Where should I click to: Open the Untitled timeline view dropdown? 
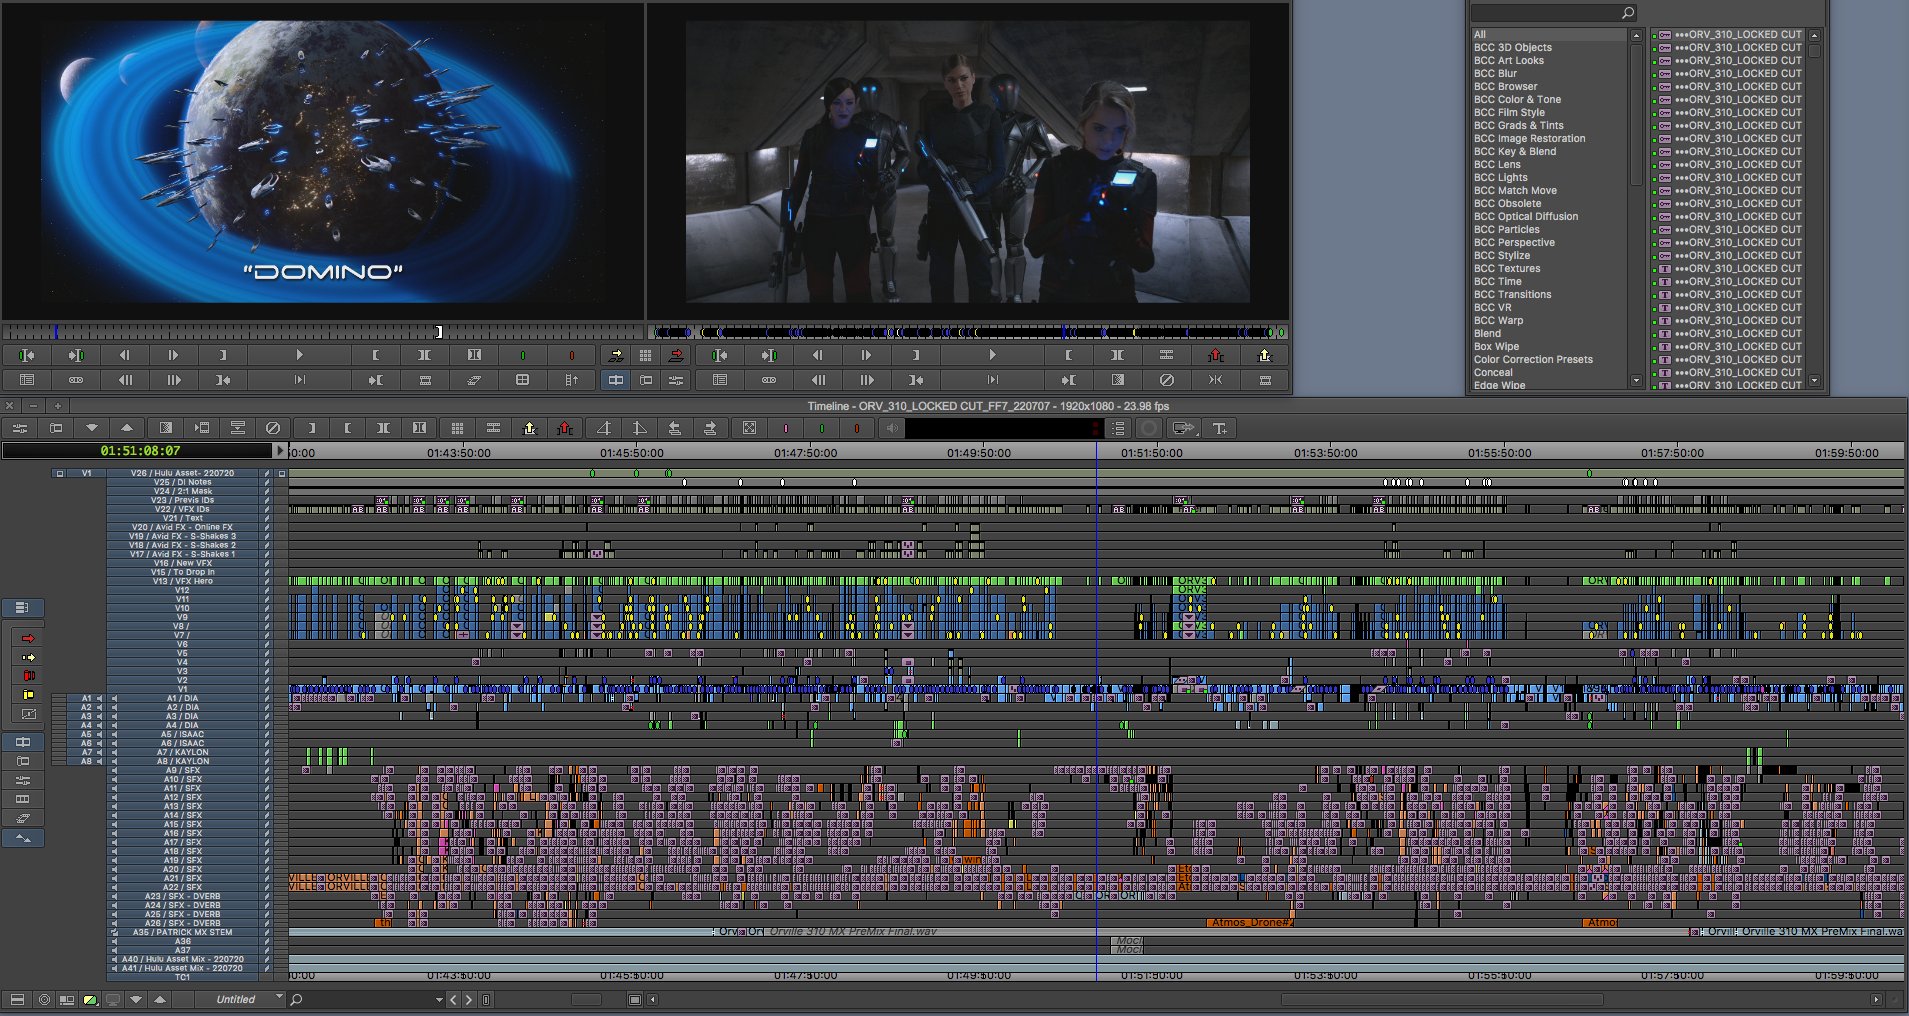(240, 999)
